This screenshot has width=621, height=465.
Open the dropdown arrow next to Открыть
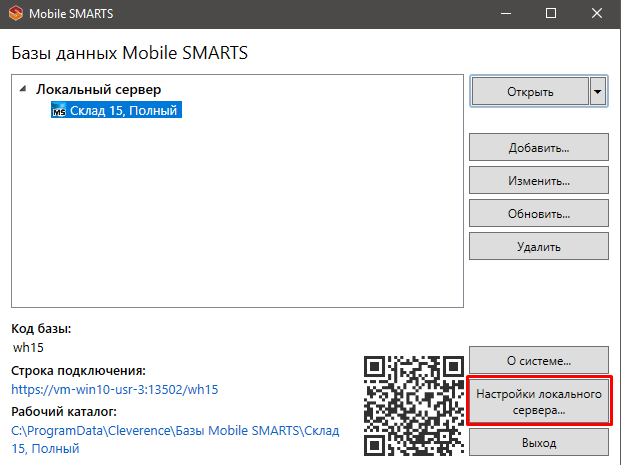[x=598, y=91]
